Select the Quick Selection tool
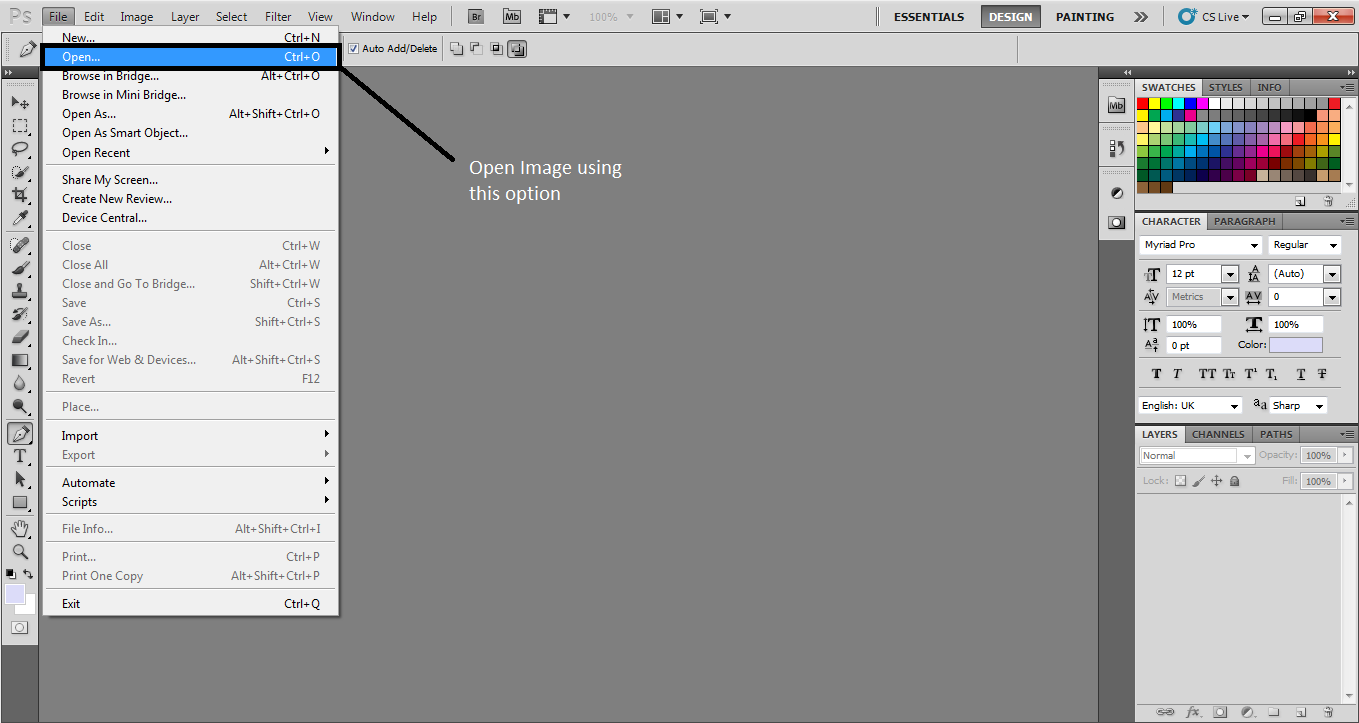This screenshot has width=1359, height=723. tap(20, 172)
